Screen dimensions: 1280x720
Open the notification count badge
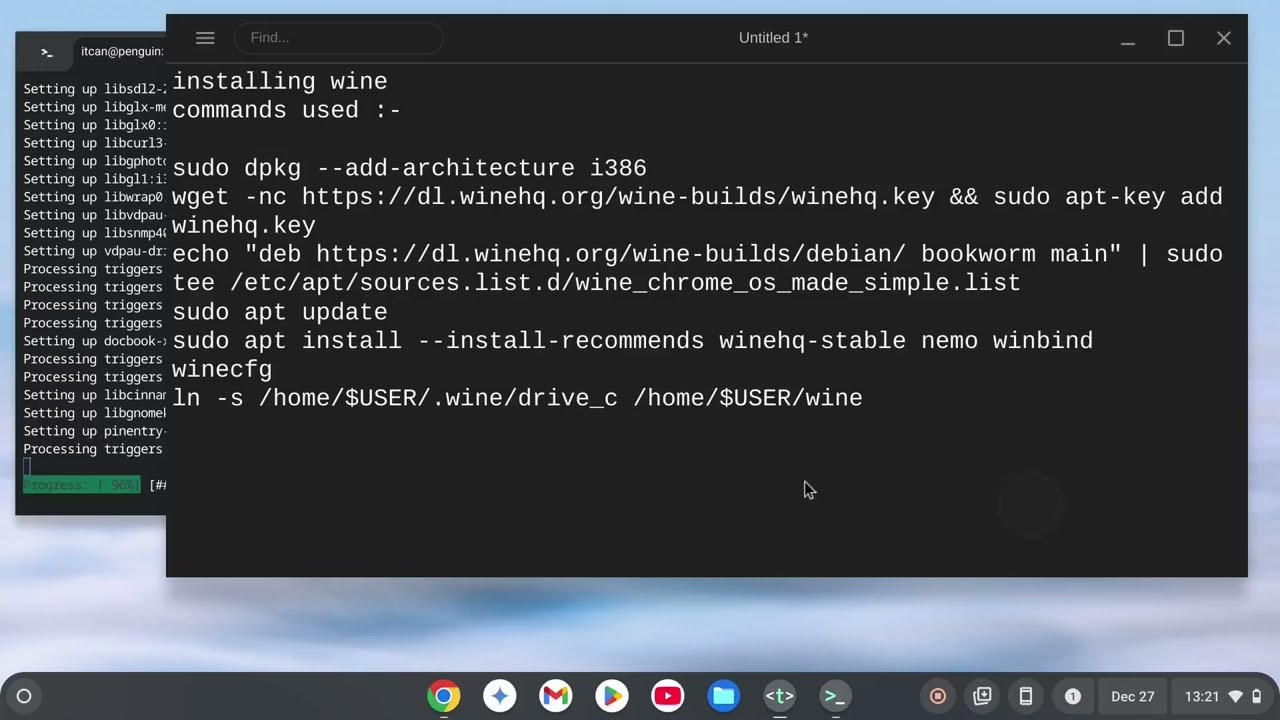click(1073, 696)
